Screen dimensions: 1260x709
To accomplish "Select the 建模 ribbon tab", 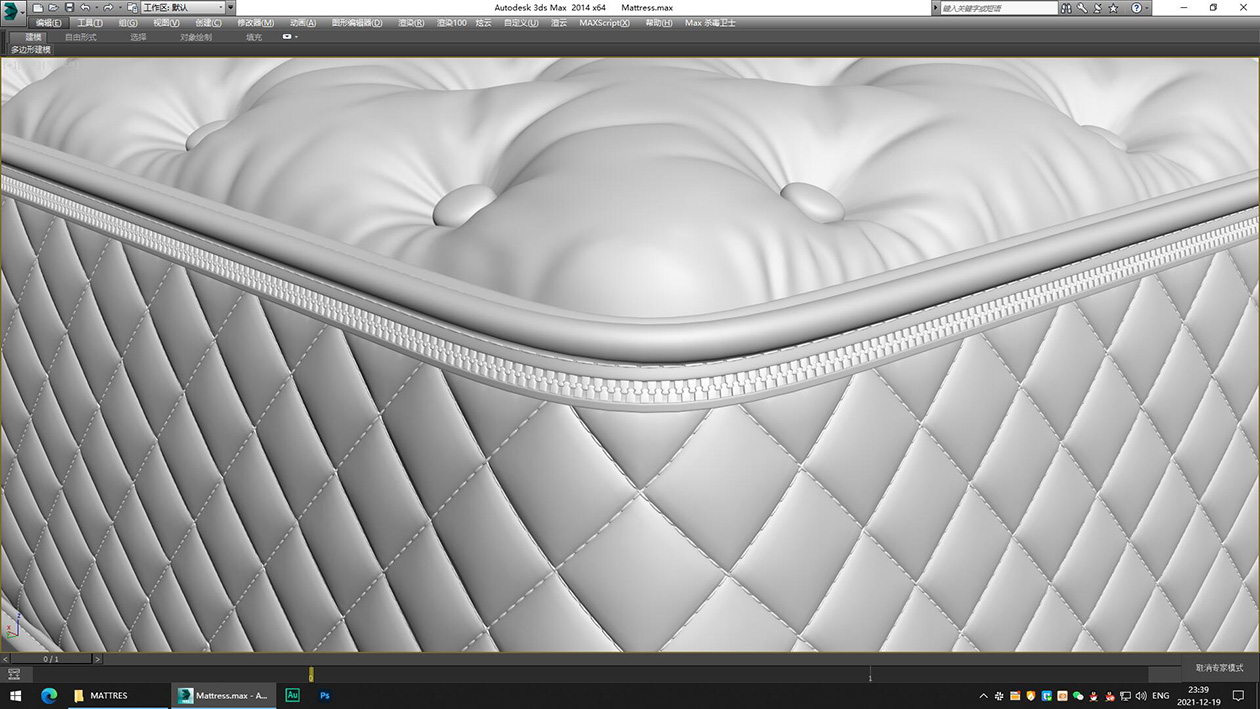I will tap(33, 37).
